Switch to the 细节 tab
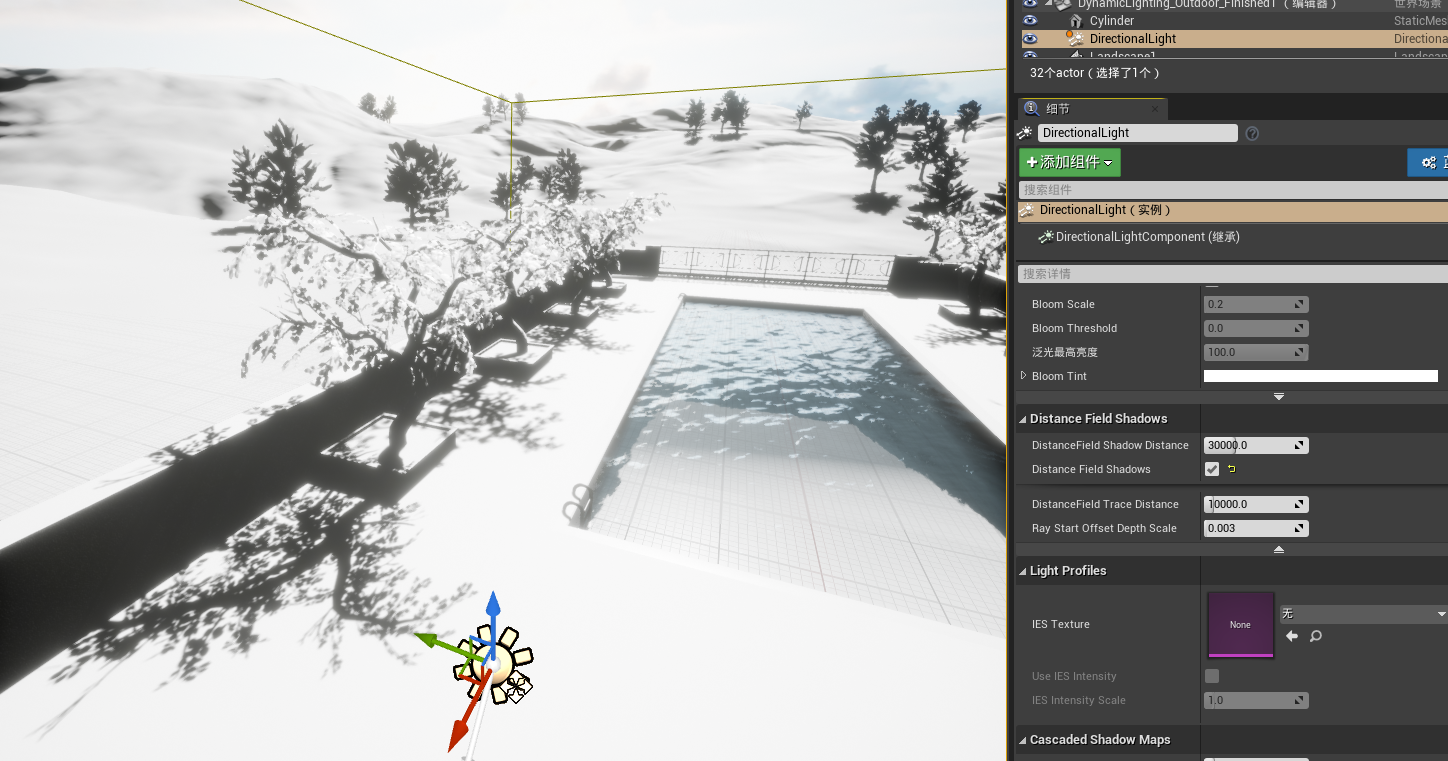The height and width of the screenshot is (761, 1448). [x=1090, y=108]
